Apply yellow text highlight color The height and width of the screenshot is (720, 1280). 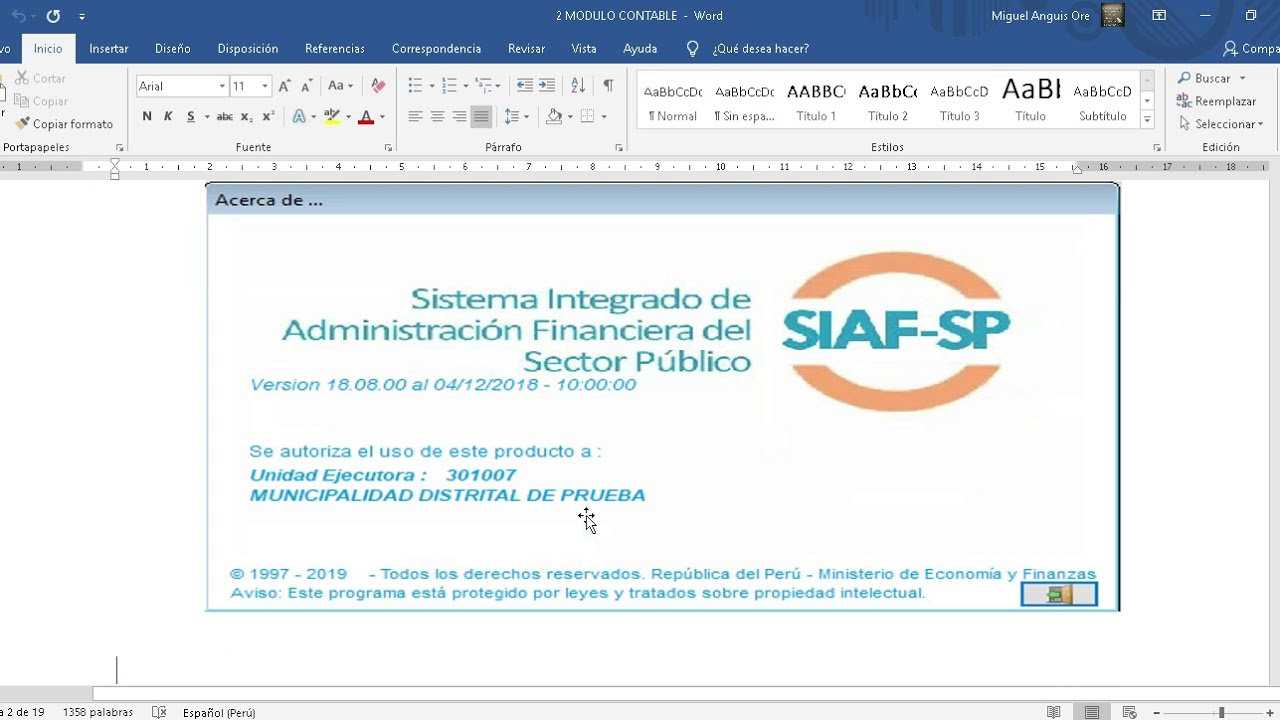pos(332,117)
